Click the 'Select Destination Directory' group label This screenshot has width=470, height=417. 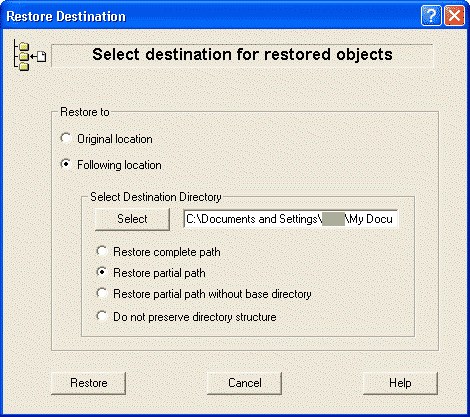[x=156, y=197]
